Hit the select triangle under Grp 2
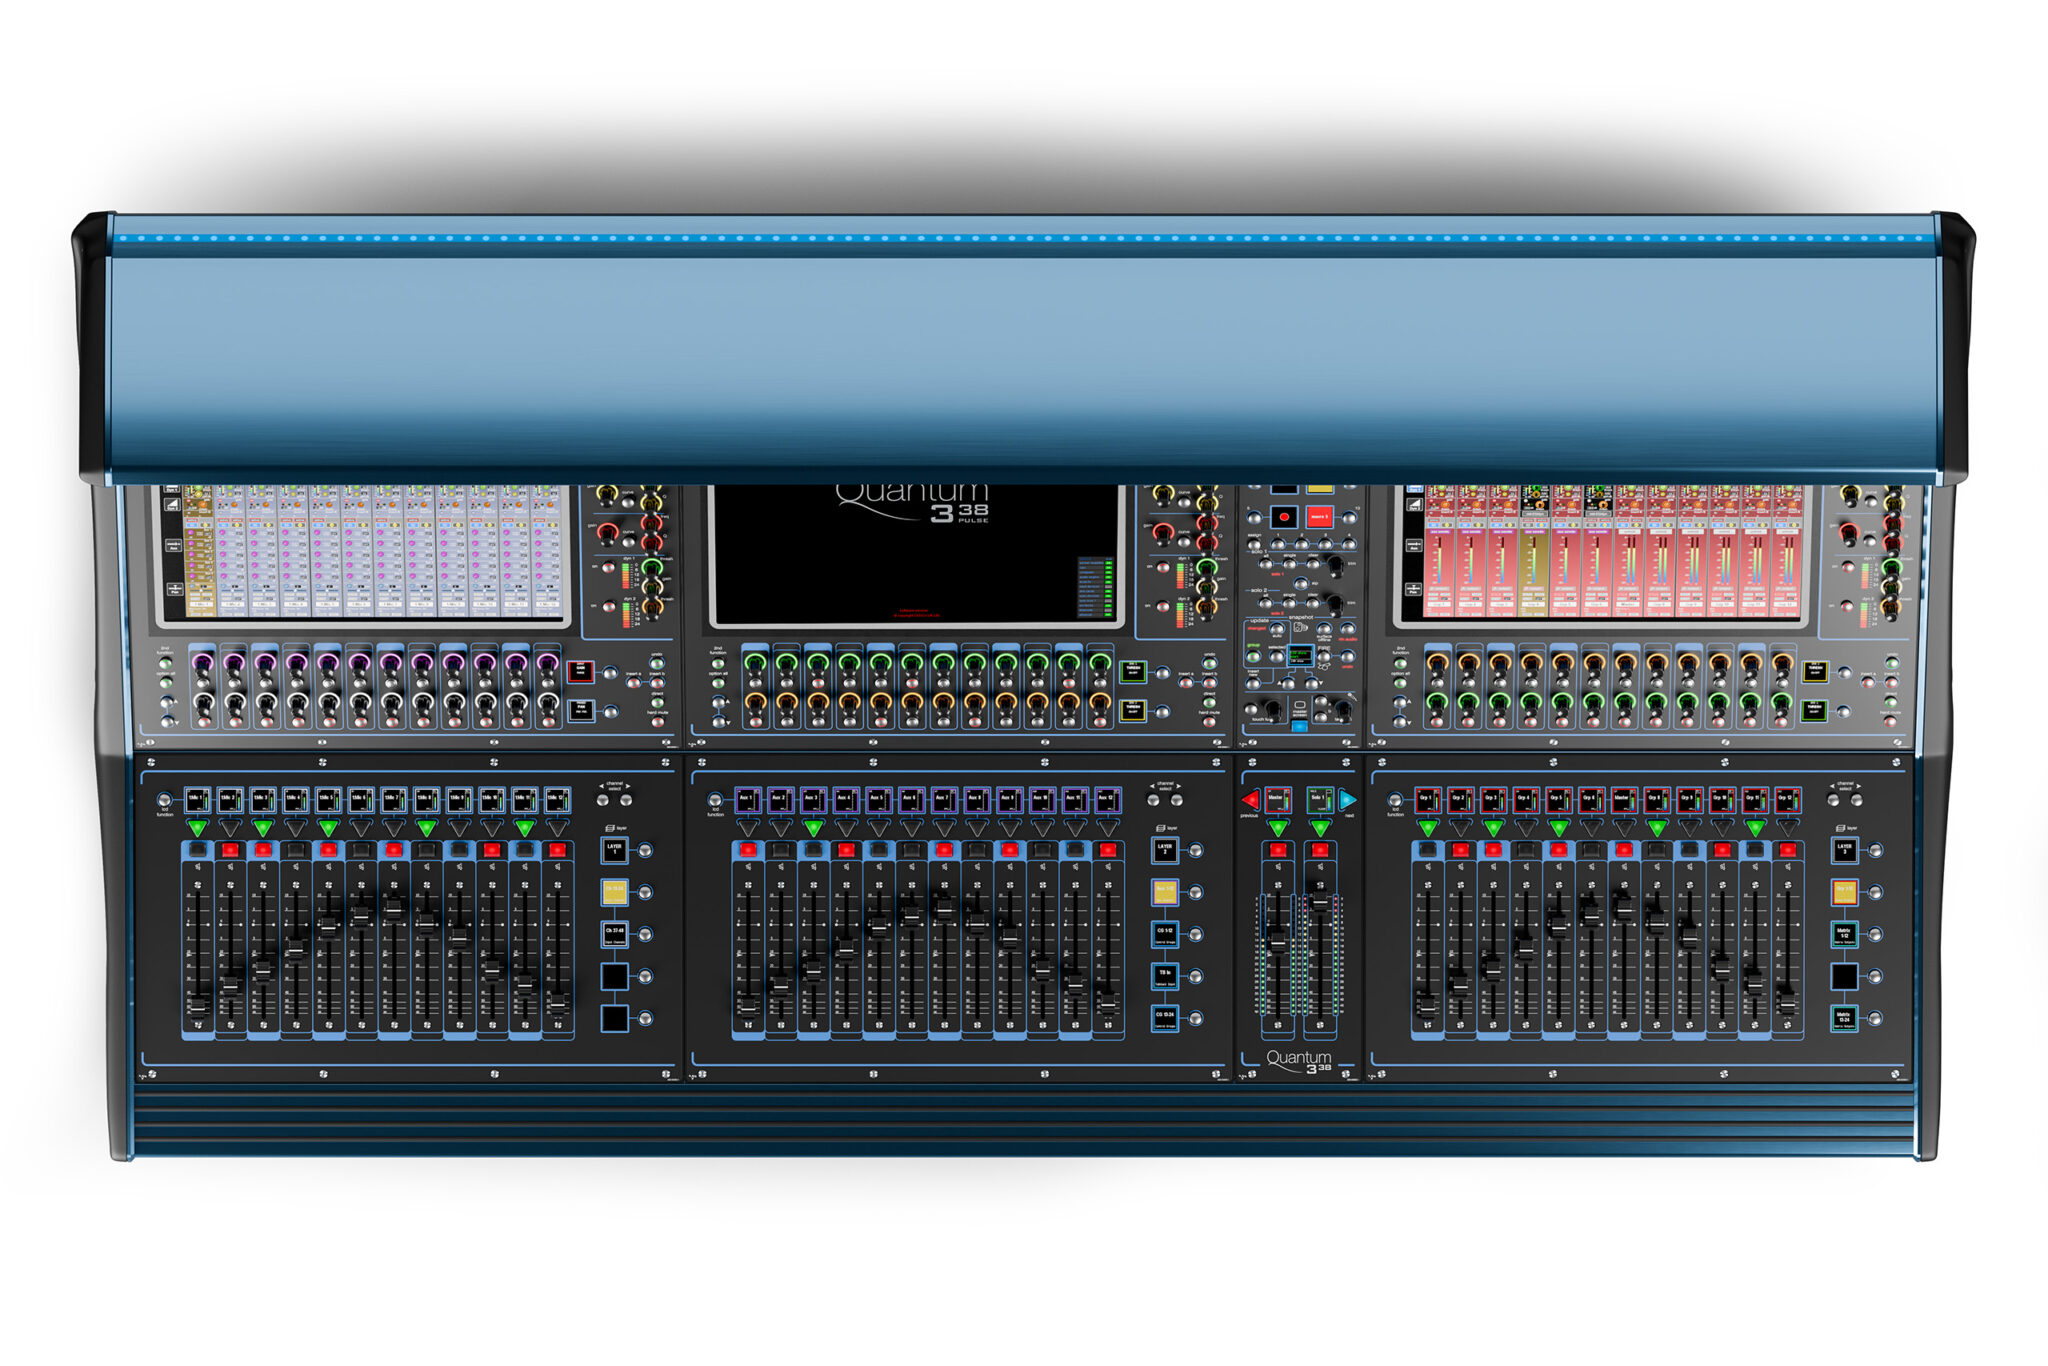The image size is (2048, 1366). [x=1461, y=828]
